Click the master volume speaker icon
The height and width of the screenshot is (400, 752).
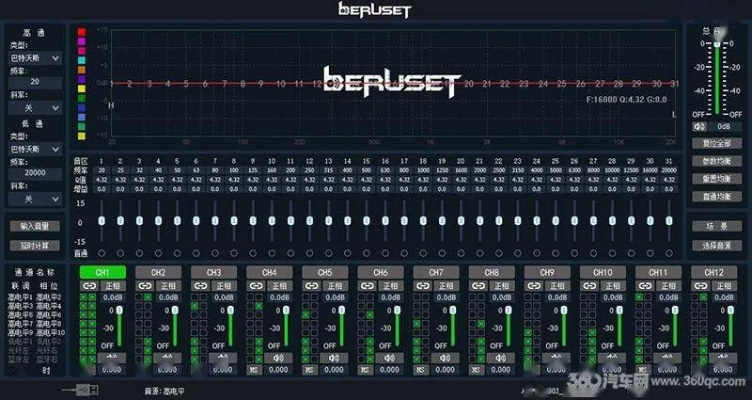[x=700, y=126]
